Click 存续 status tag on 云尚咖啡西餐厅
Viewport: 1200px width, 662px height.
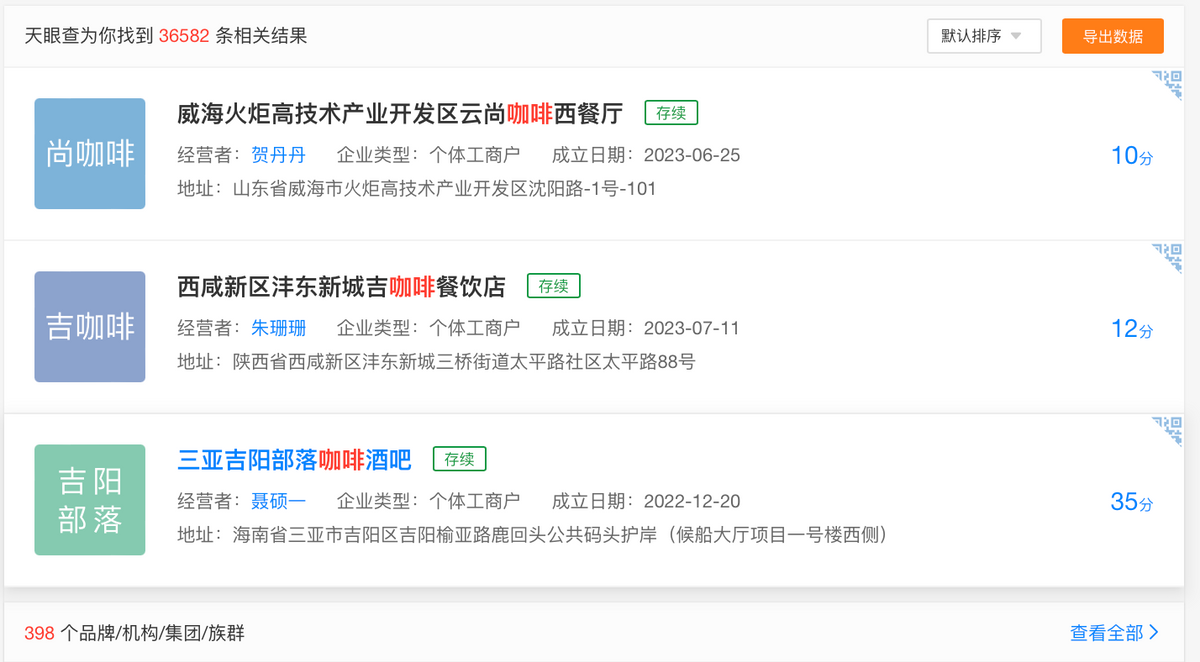tap(671, 113)
